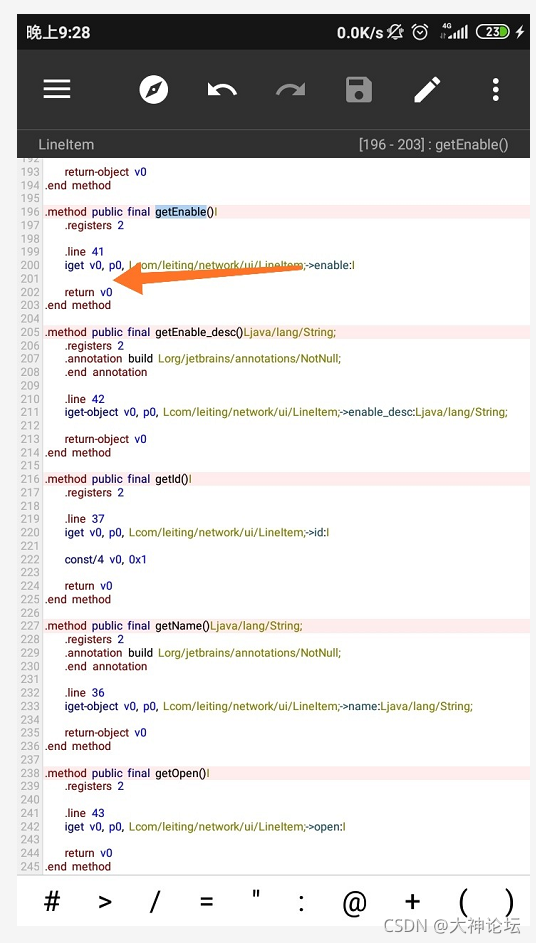
Task: Open the hamburger navigation menu
Action: point(57,89)
